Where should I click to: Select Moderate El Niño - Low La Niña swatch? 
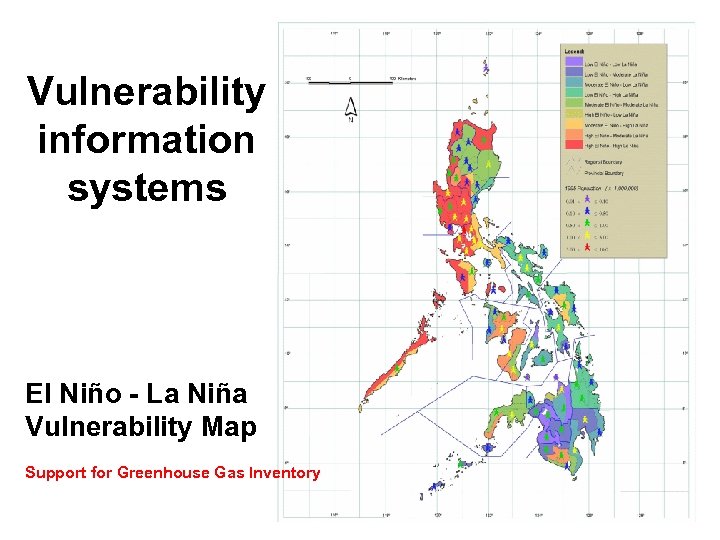pyautogui.click(x=574, y=82)
